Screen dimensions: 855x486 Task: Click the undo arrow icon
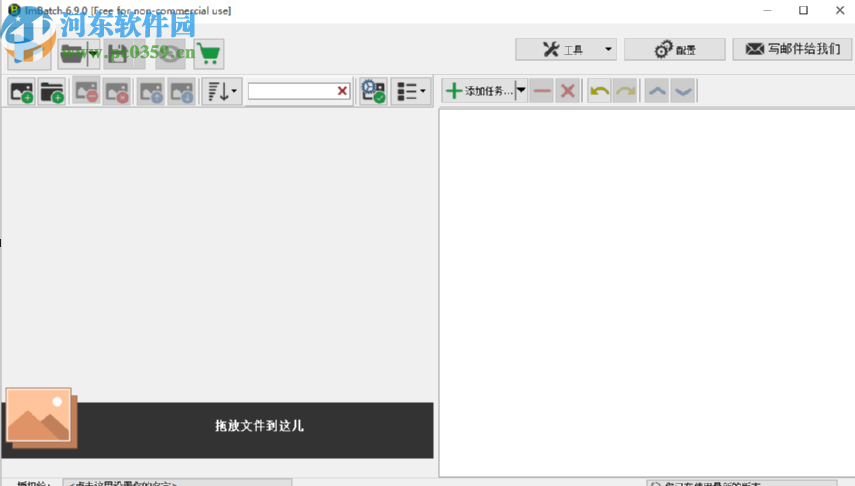pyautogui.click(x=599, y=91)
